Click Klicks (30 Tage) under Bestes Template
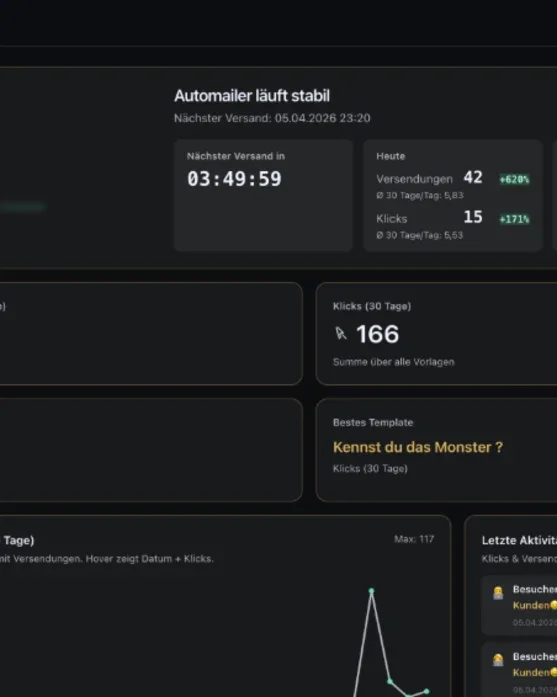Image resolution: width=557 pixels, height=697 pixels. (370, 469)
